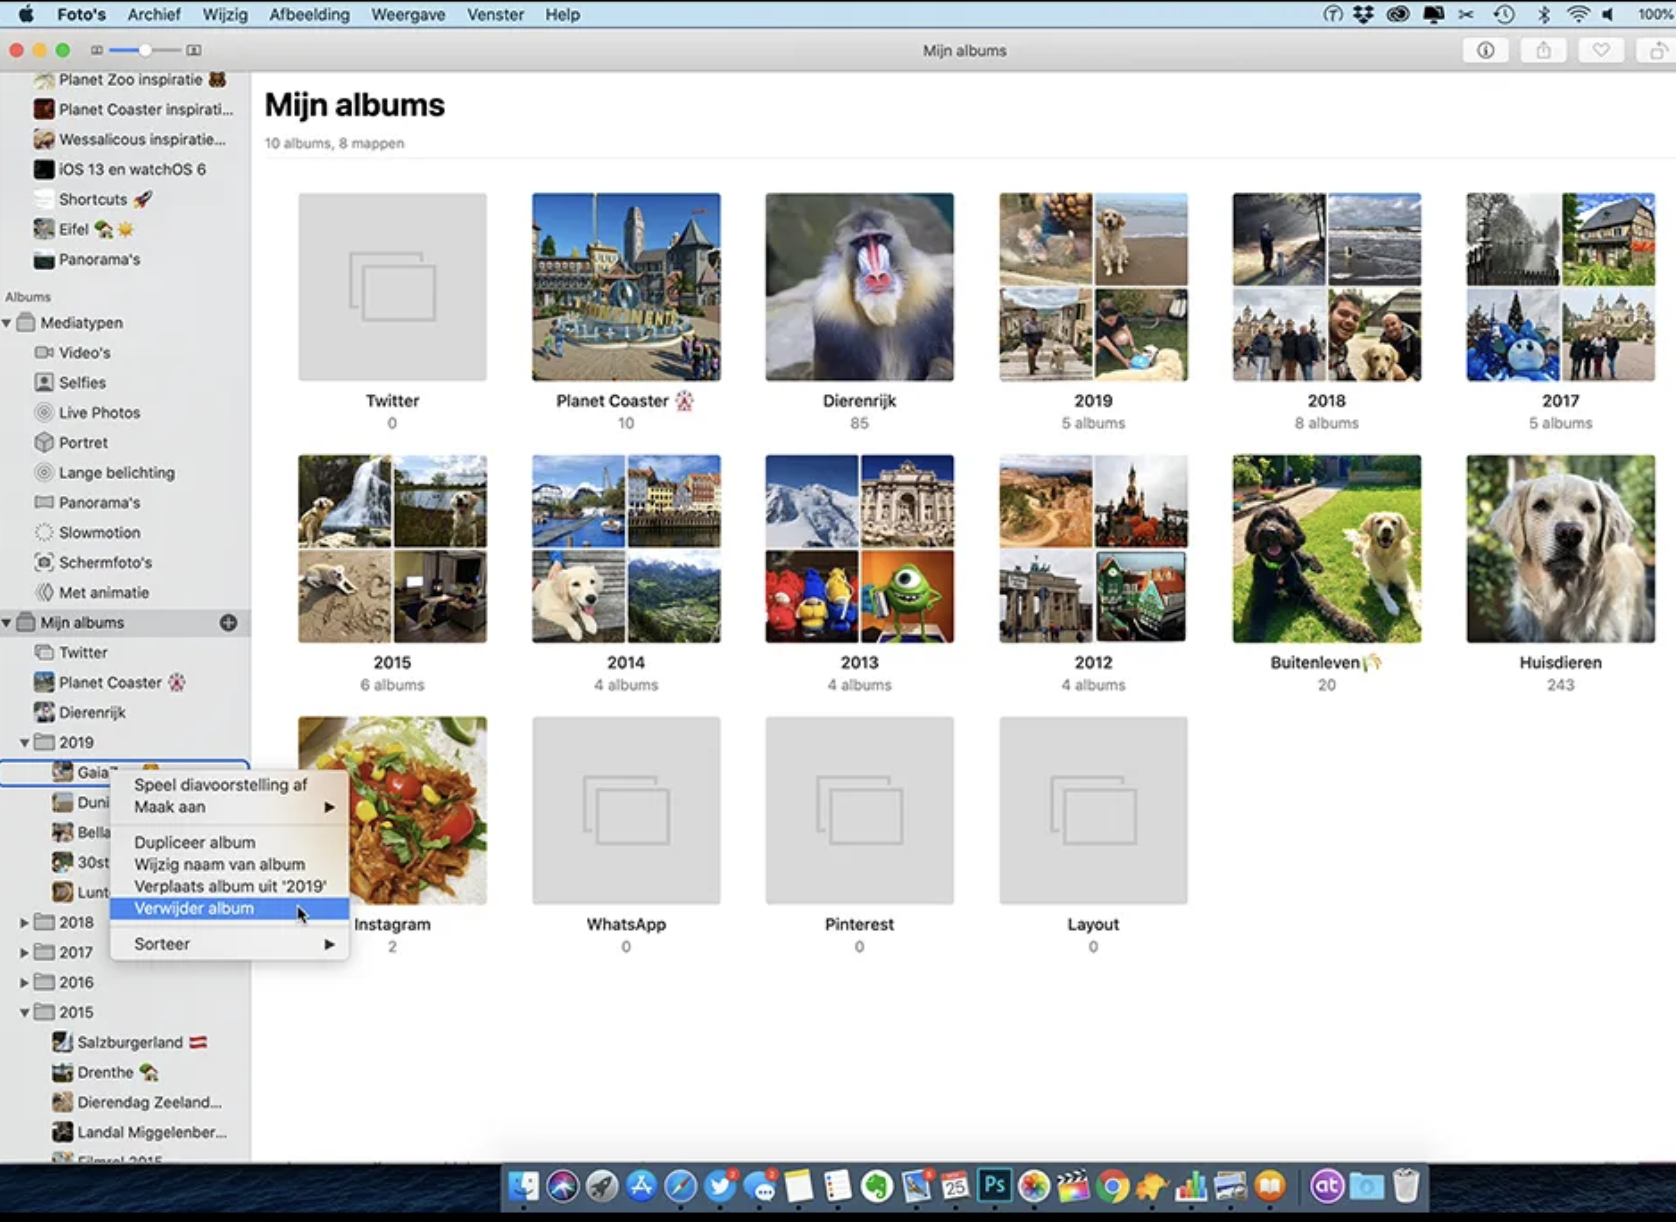Viewport: 1676px width, 1222px height.
Task: Open Slowmotion in the sidebar
Action: (98, 532)
